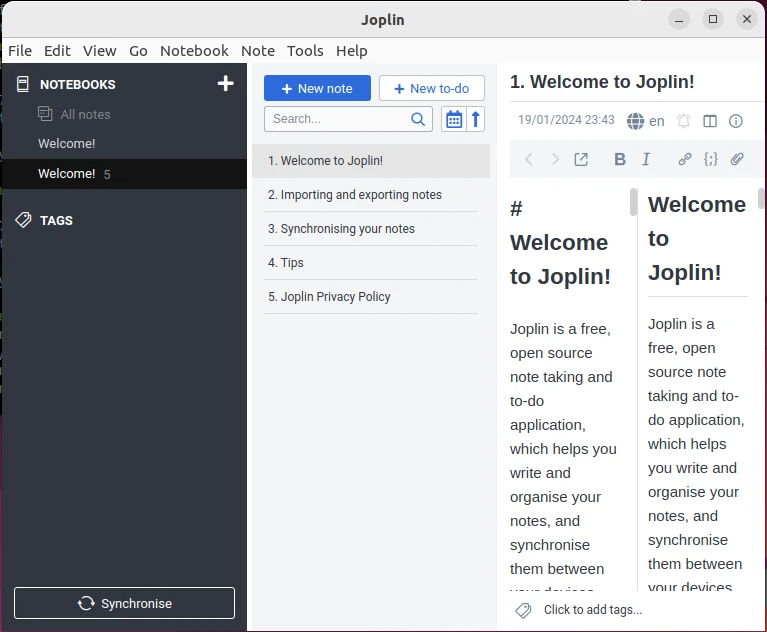Expand the Tags section header

tap(56, 220)
